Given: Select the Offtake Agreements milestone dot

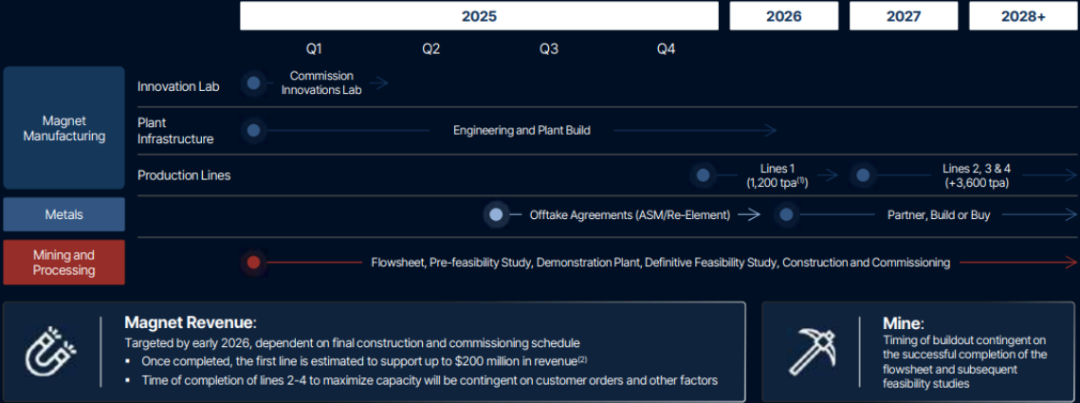Looking at the screenshot, I should pos(496,214).
